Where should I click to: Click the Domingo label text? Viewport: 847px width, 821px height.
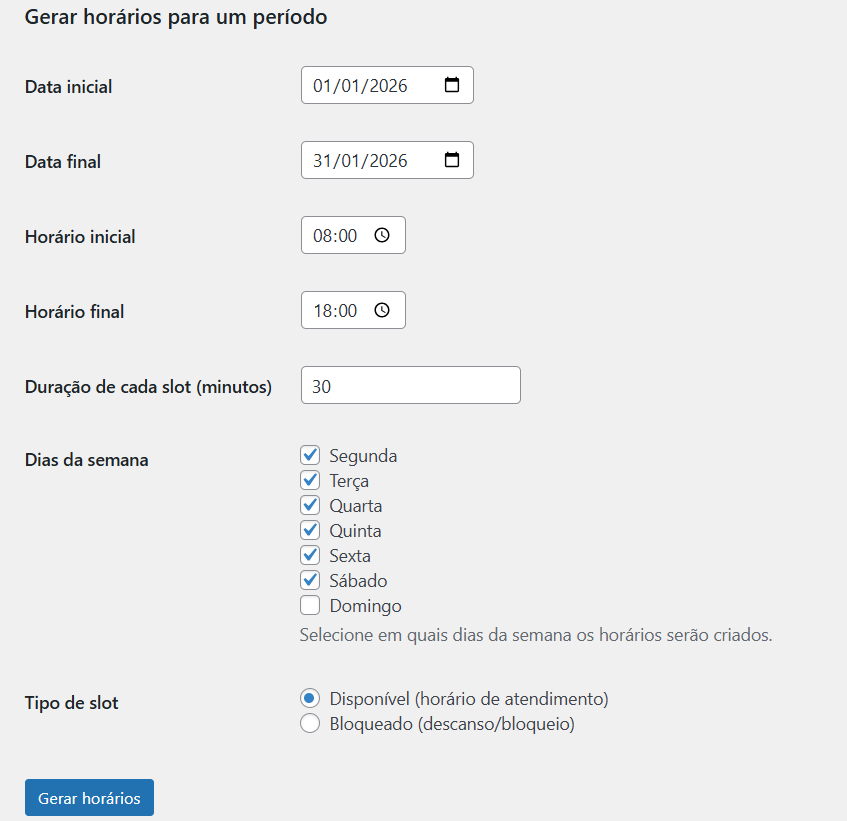tap(365, 606)
